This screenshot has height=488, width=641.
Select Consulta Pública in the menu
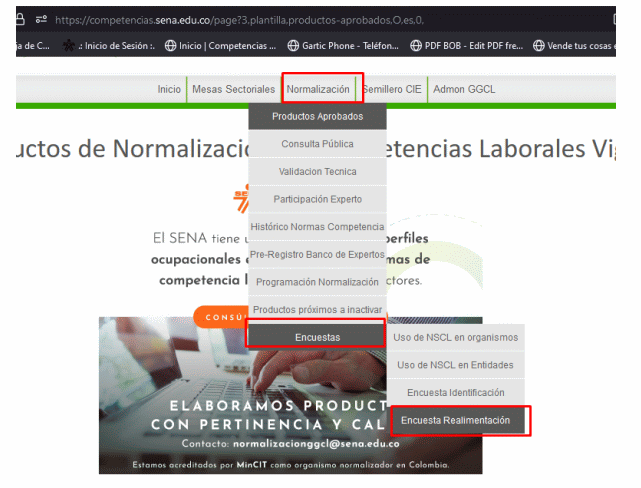(317, 144)
